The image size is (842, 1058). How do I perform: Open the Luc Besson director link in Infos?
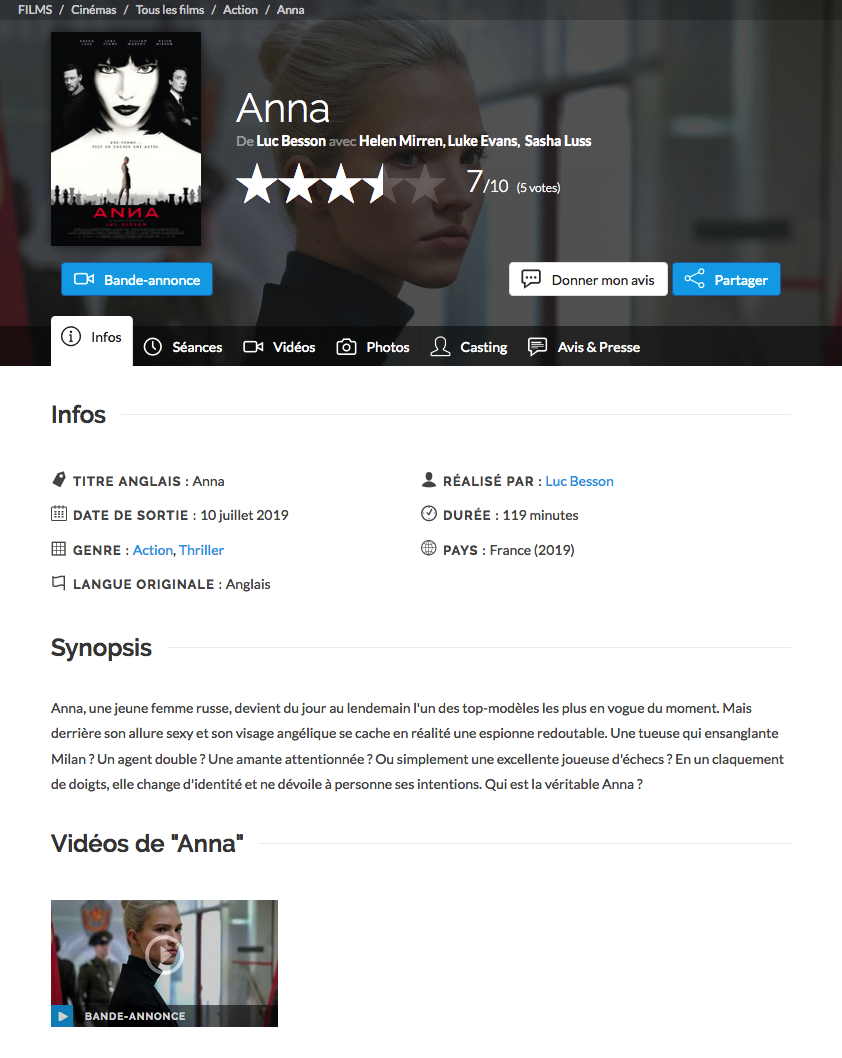pos(579,481)
